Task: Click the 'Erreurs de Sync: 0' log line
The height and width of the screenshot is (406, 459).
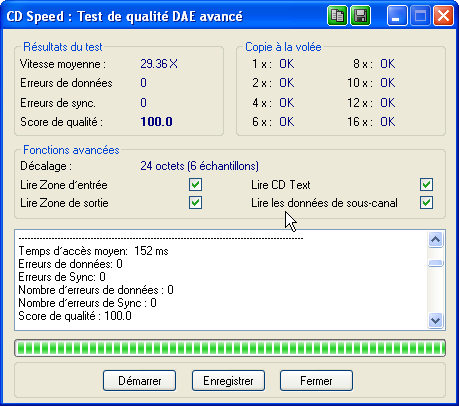Action: pyautogui.click(x=62, y=277)
